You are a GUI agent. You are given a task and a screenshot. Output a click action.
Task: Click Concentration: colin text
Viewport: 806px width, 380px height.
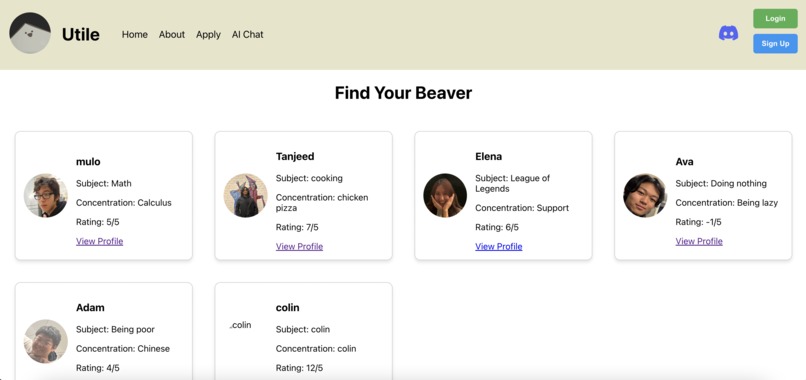click(316, 349)
